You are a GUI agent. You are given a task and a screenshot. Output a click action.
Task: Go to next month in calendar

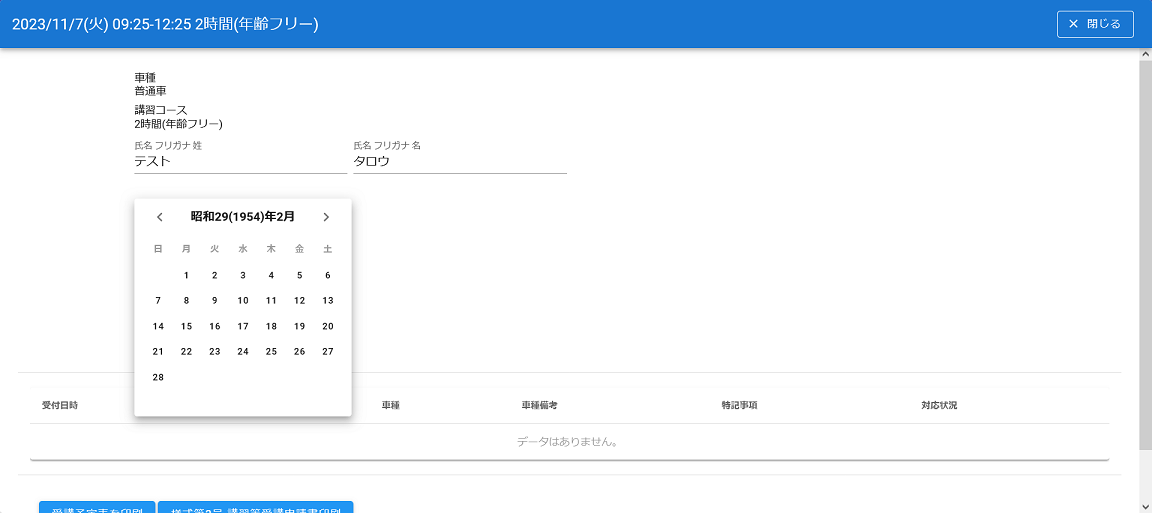326,217
